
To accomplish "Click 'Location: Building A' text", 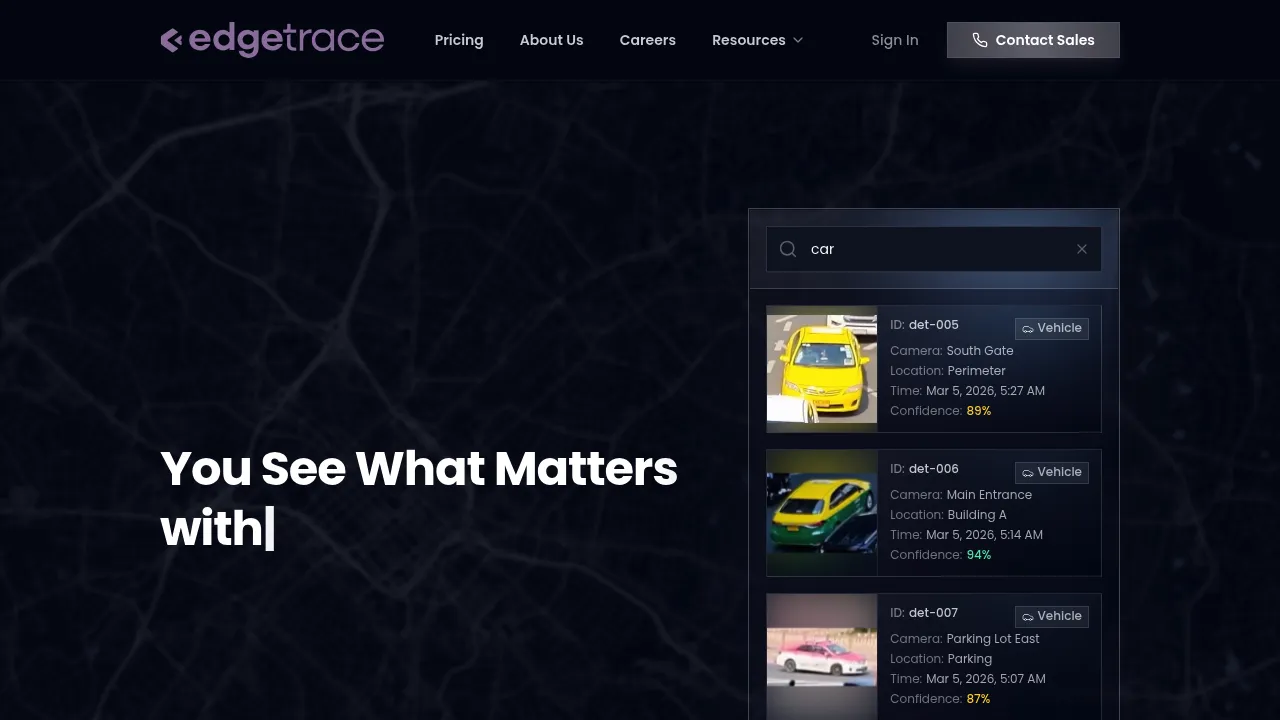I will (x=948, y=515).
